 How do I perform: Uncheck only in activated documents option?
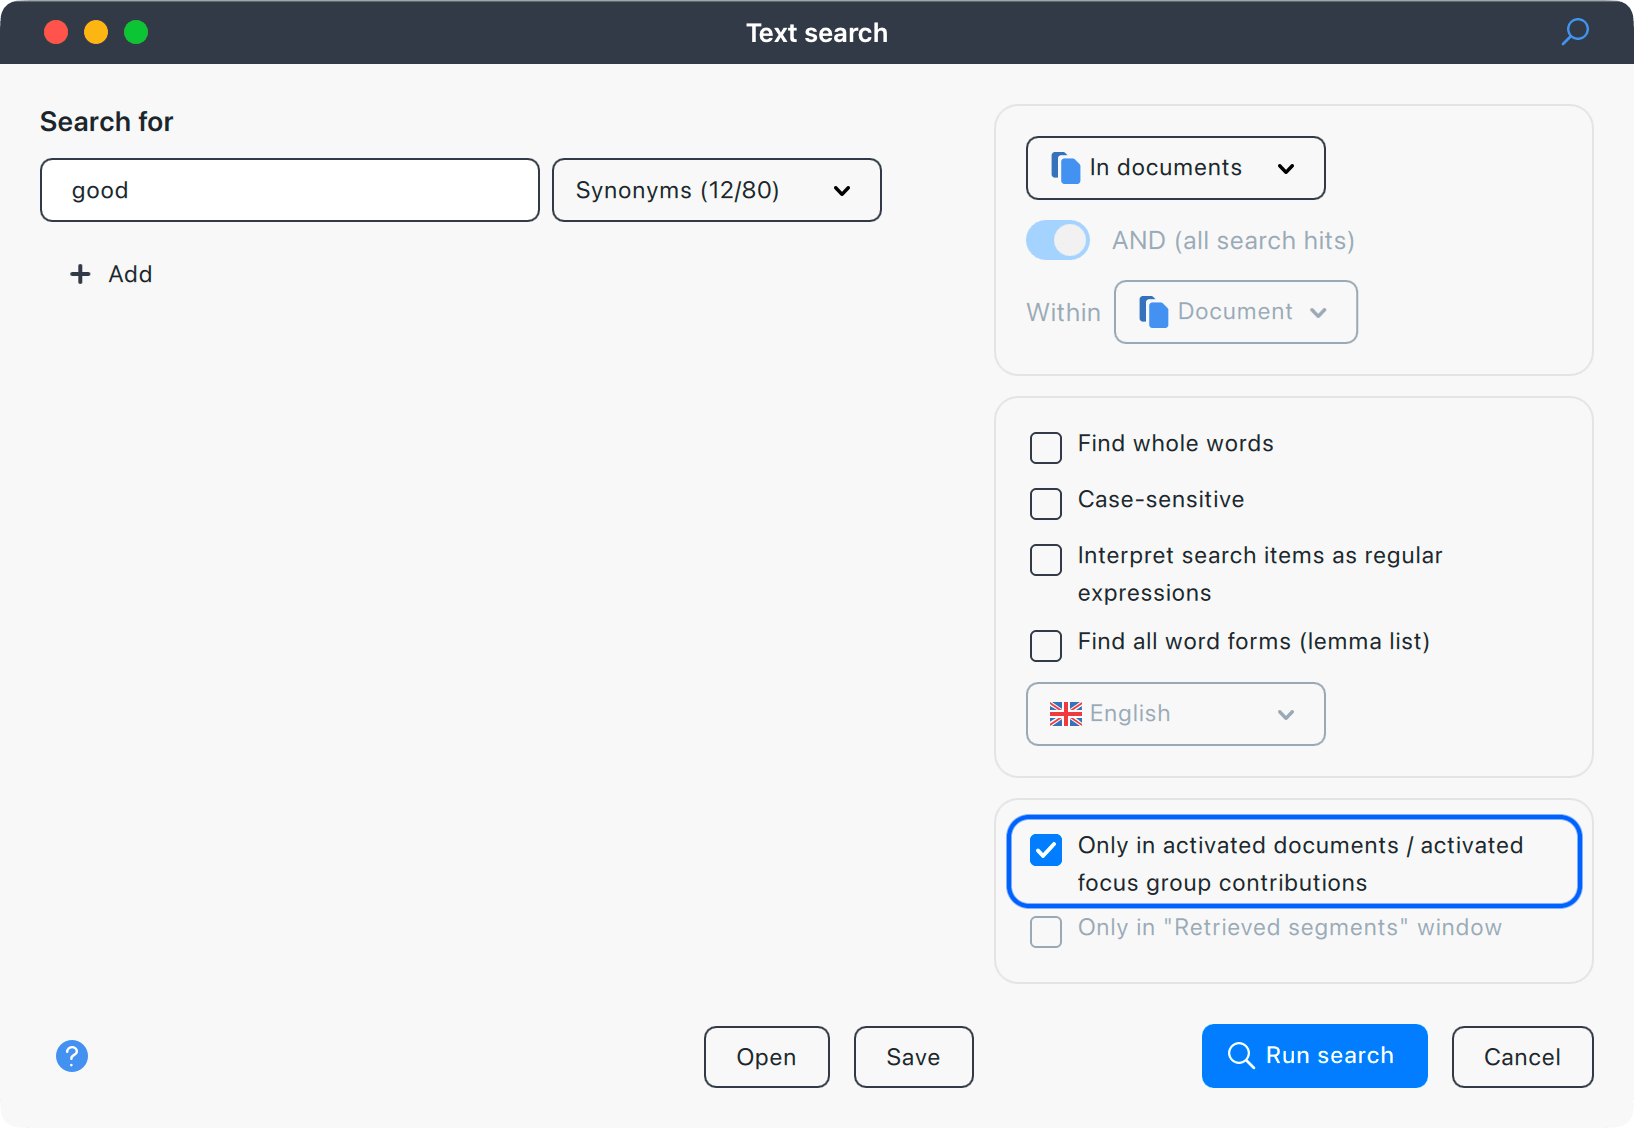[1045, 850]
